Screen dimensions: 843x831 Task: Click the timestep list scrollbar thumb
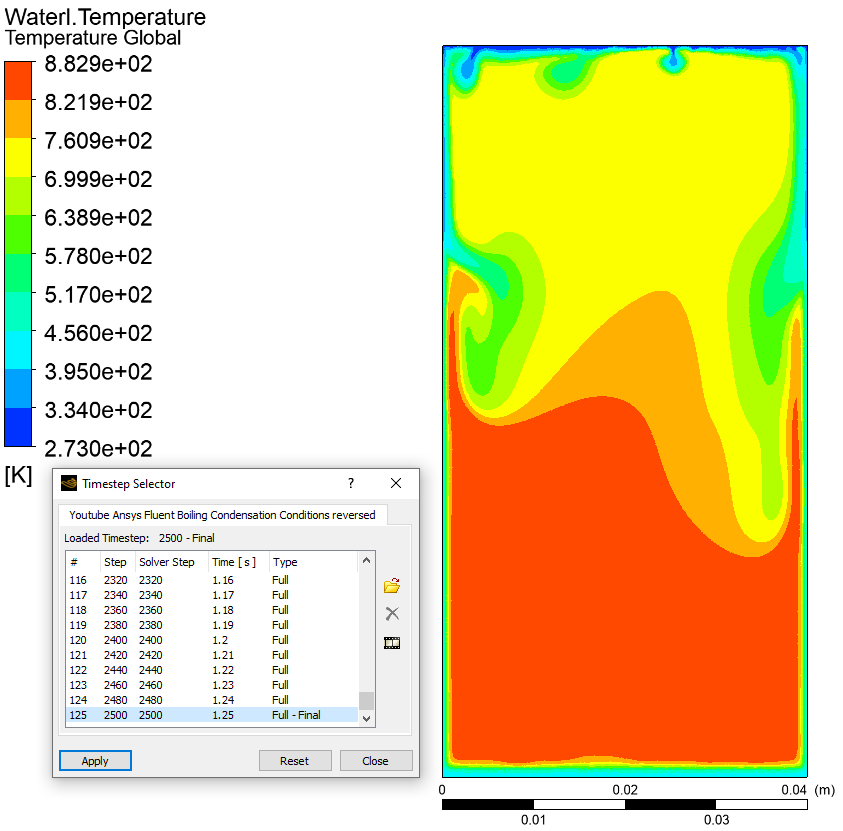[x=366, y=700]
